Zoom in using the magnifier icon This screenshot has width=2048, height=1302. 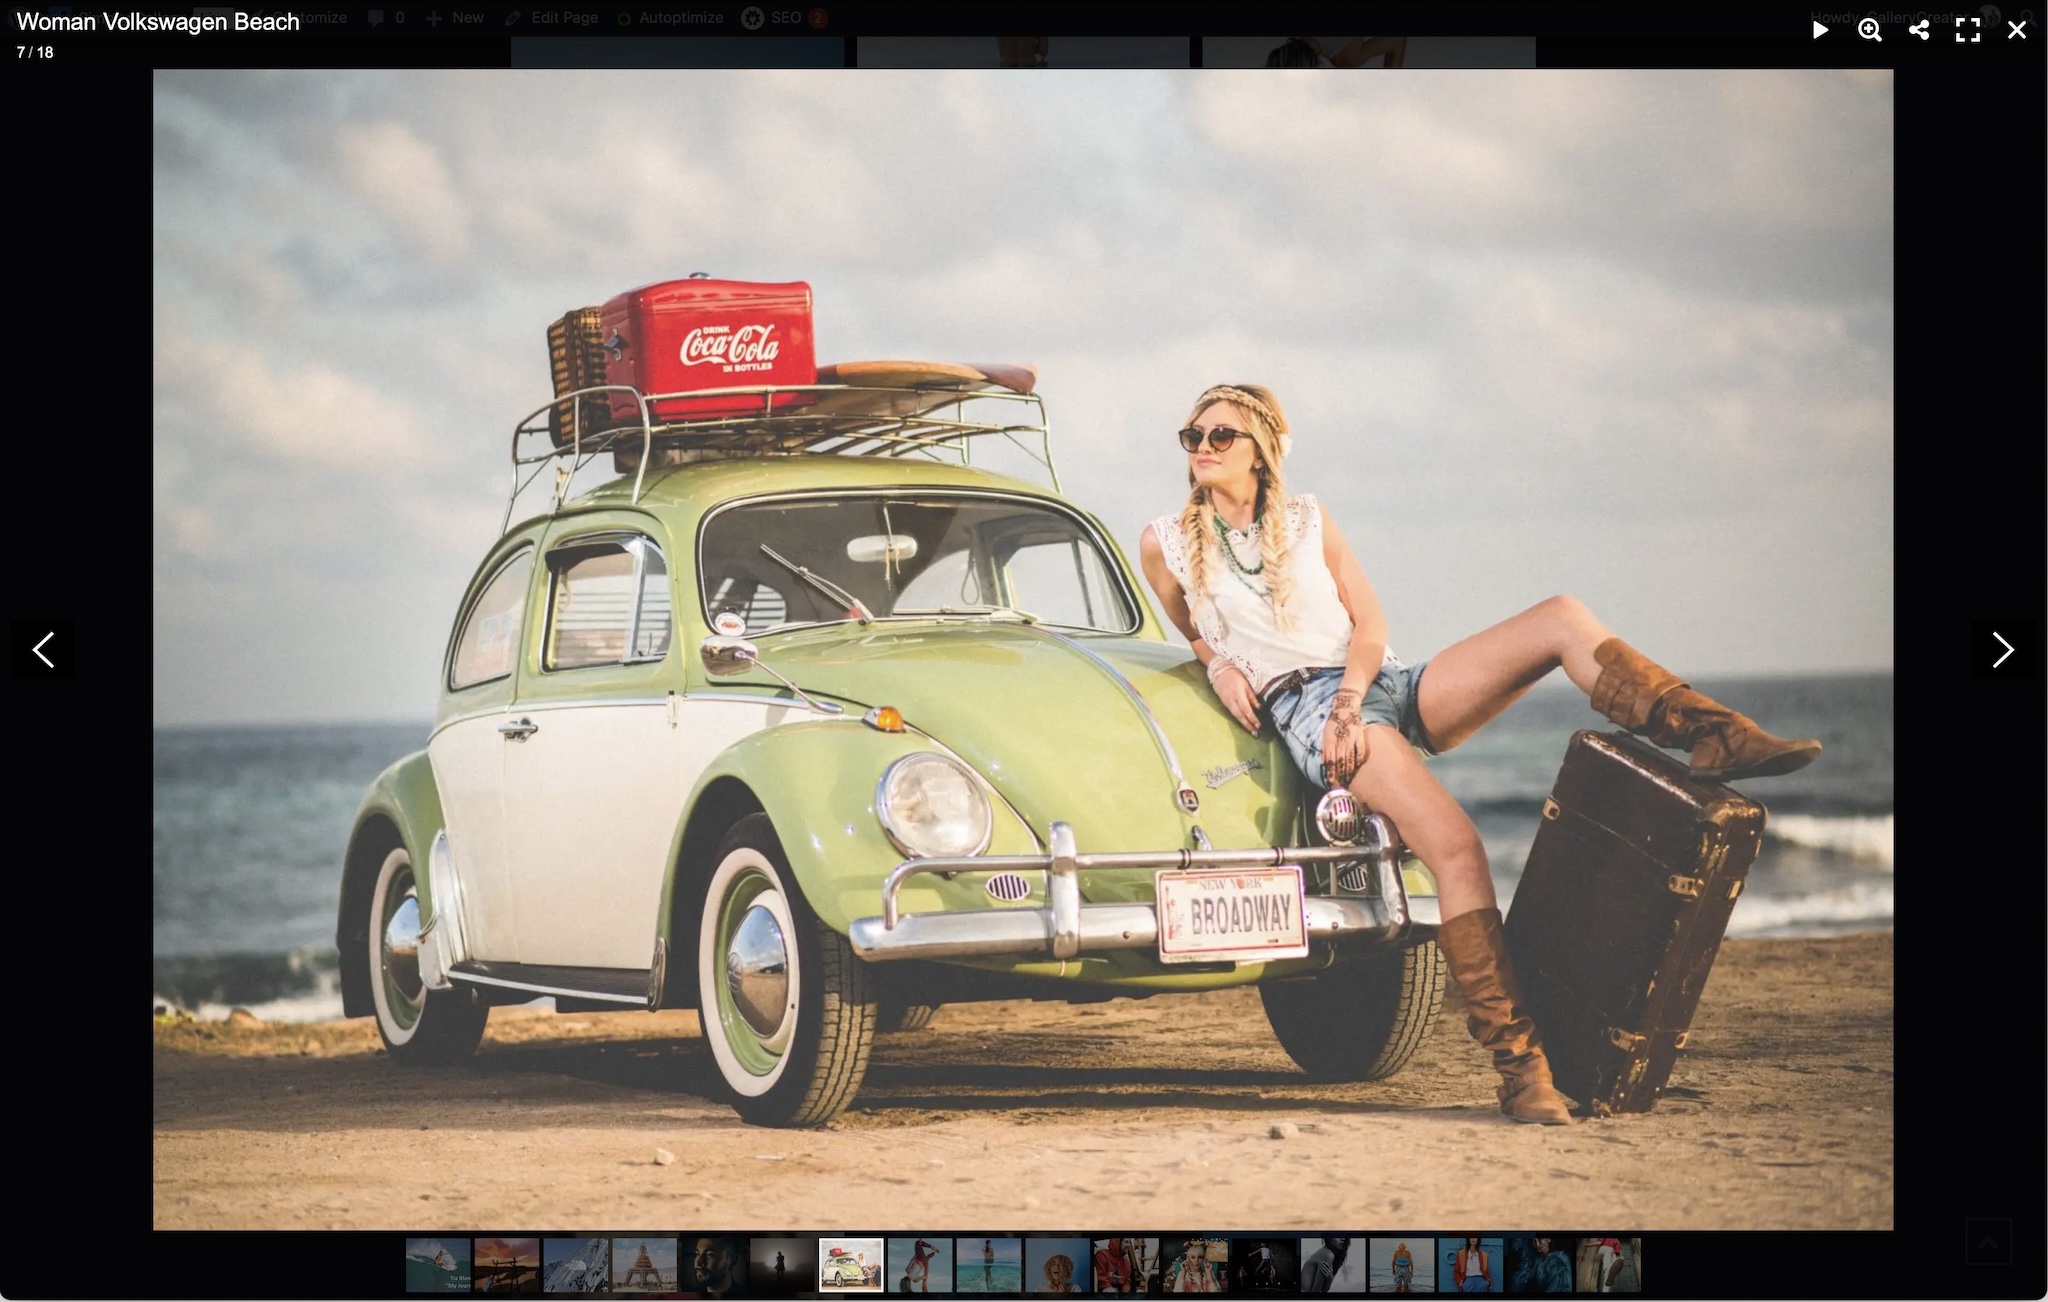1869,30
